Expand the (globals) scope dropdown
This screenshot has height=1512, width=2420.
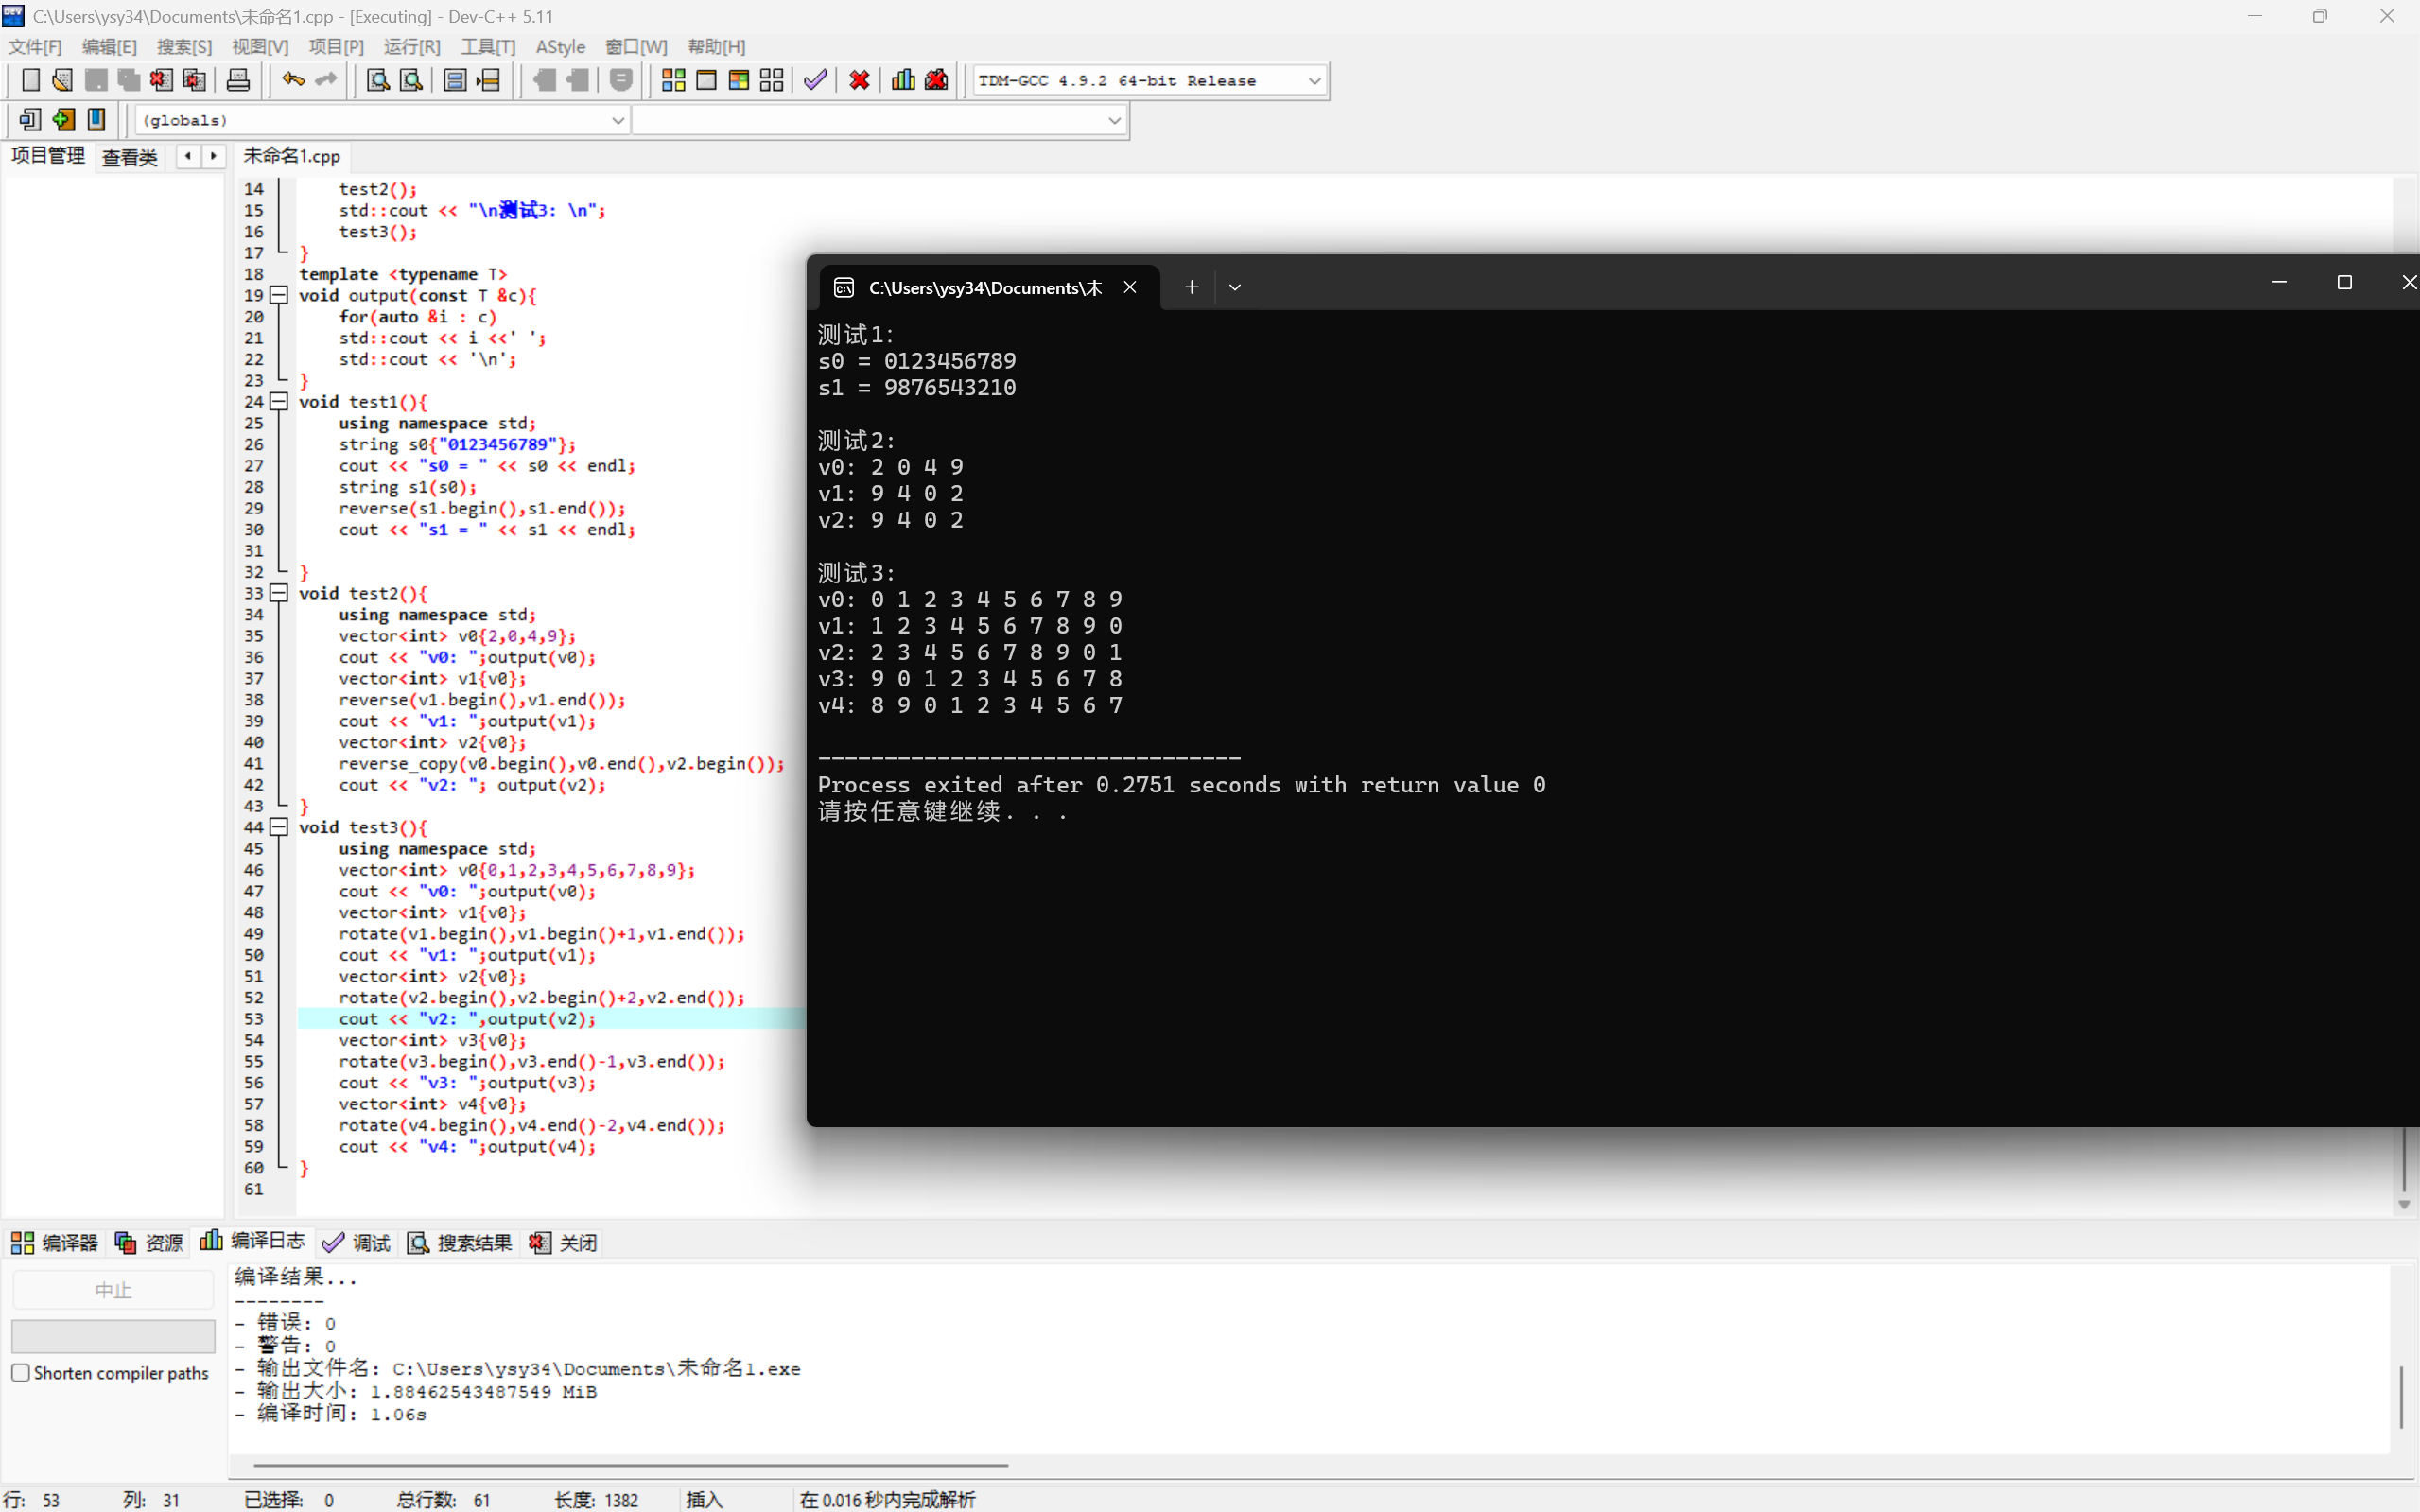(x=617, y=121)
